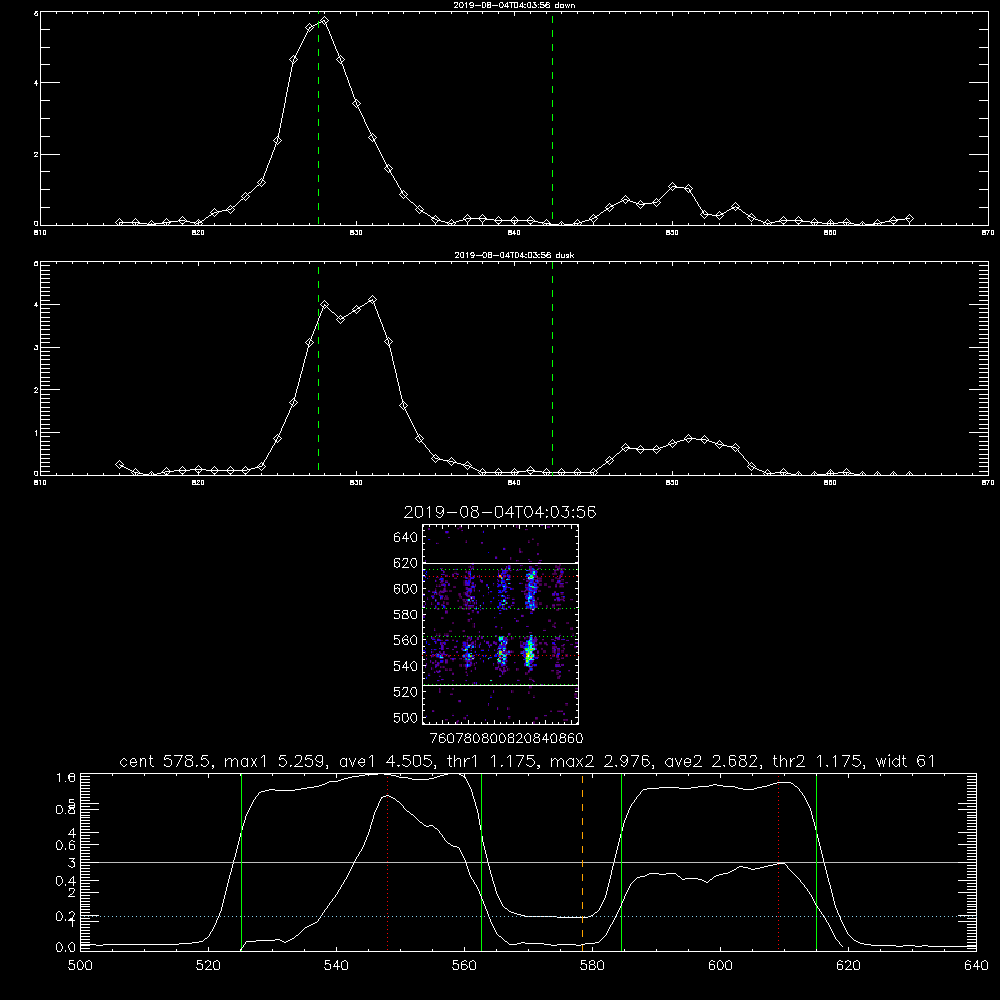Click x-axis label 620 of bottom profile plot

[848, 966]
